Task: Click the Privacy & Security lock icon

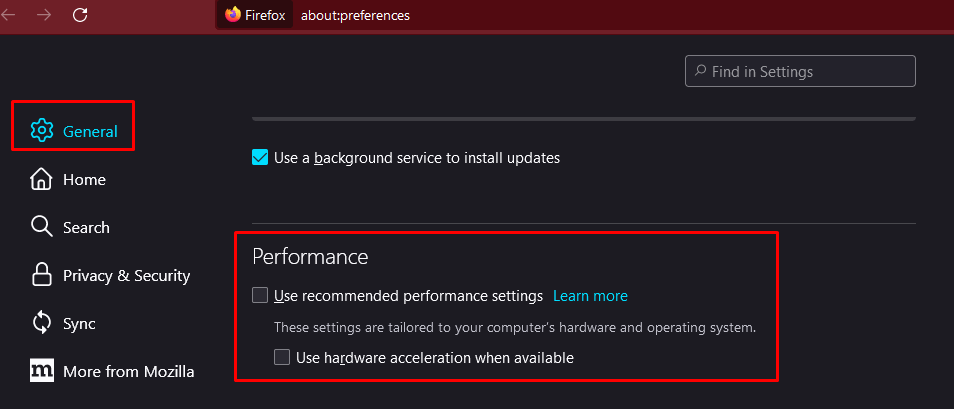Action: (42, 275)
